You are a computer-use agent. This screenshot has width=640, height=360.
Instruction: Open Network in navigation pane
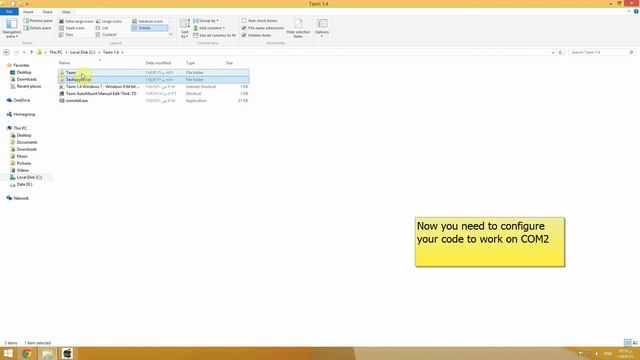tap(21, 198)
